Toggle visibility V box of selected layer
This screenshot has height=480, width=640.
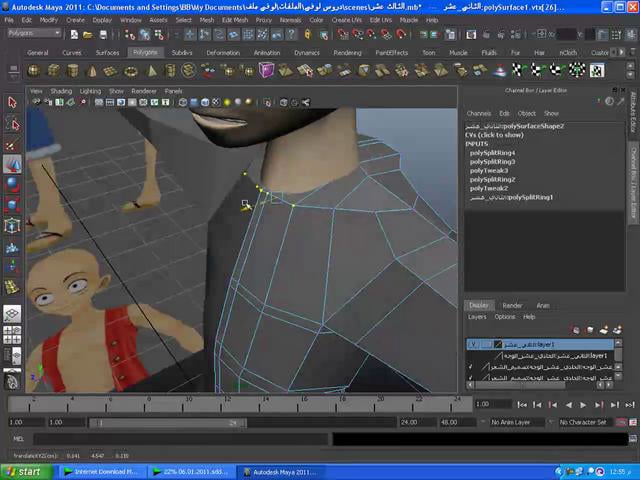coord(473,345)
